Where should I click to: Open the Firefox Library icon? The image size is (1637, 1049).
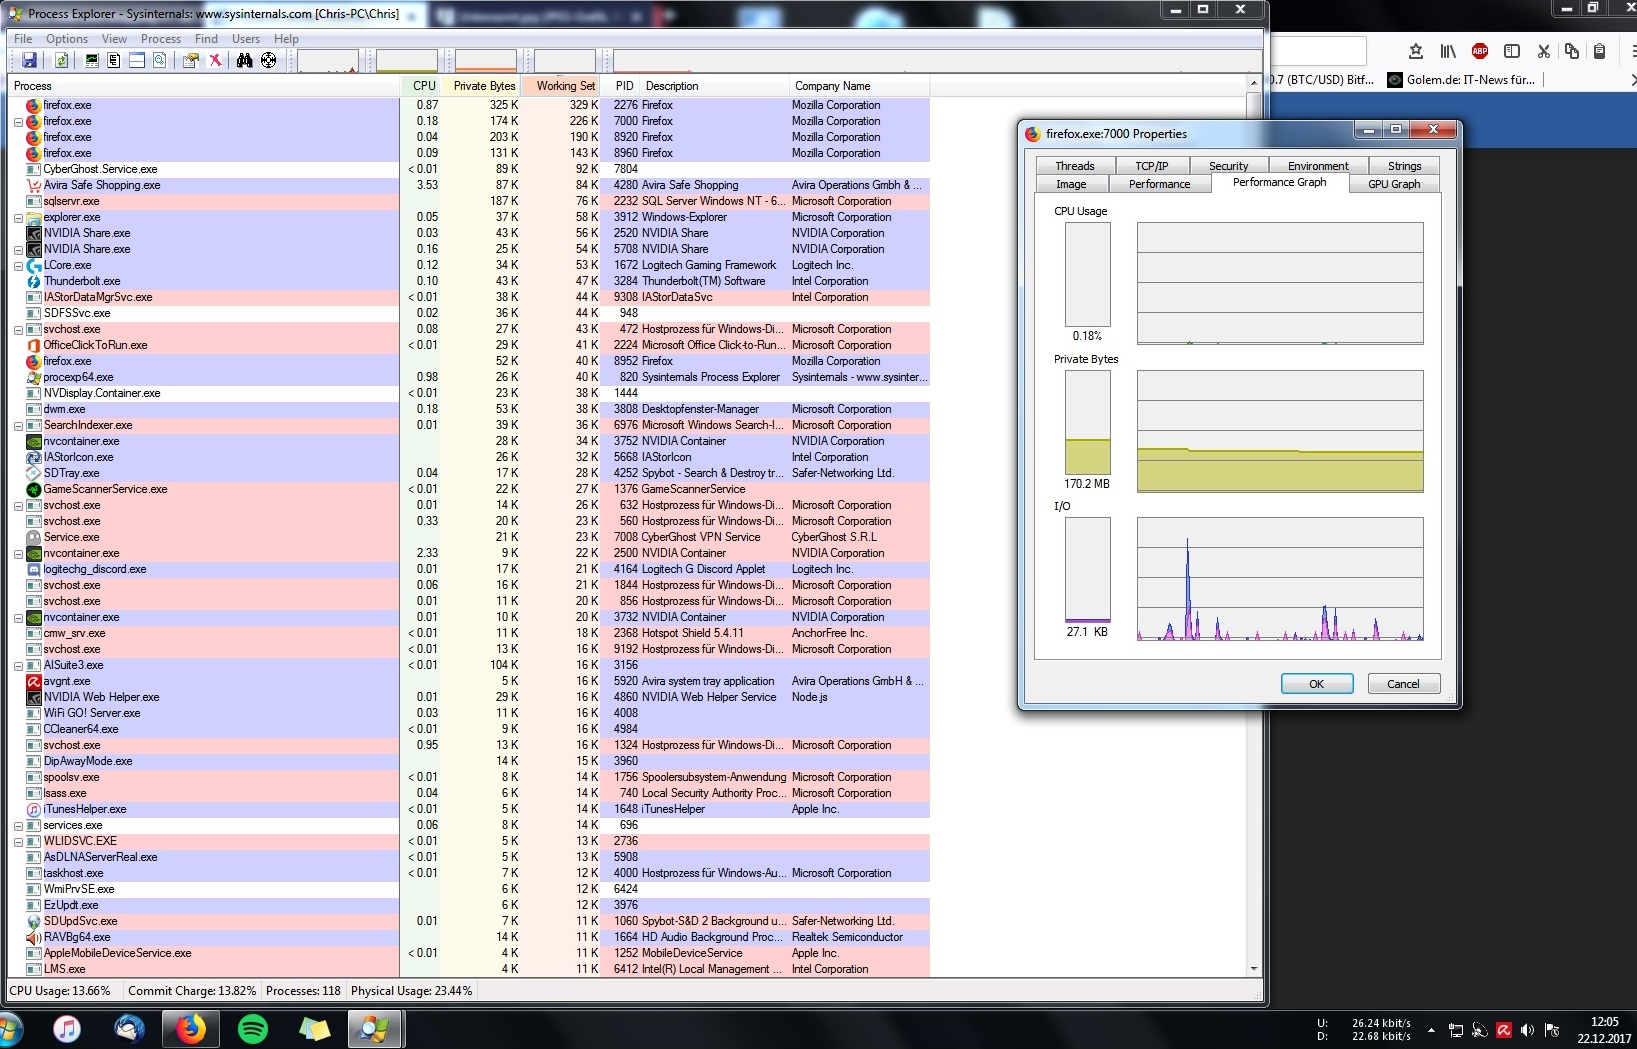click(1448, 51)
